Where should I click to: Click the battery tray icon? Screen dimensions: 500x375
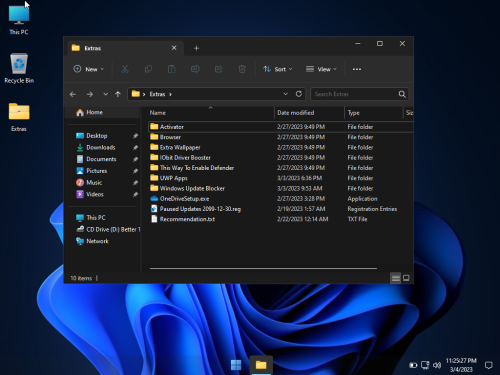coord(413,365)
